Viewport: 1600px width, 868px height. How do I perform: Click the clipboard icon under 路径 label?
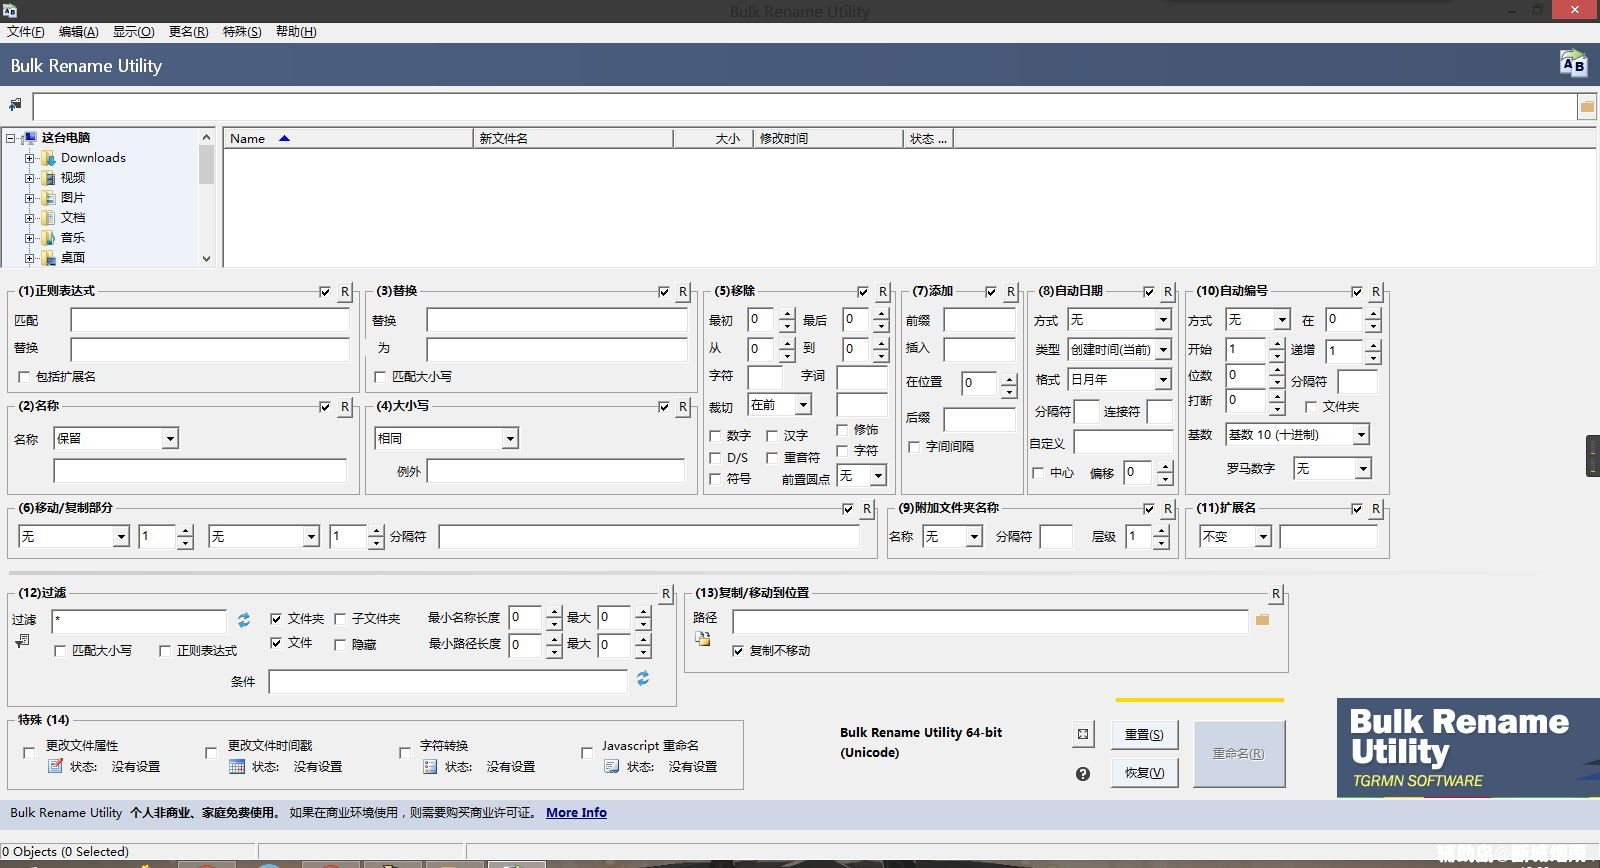(x=703, y=639)
